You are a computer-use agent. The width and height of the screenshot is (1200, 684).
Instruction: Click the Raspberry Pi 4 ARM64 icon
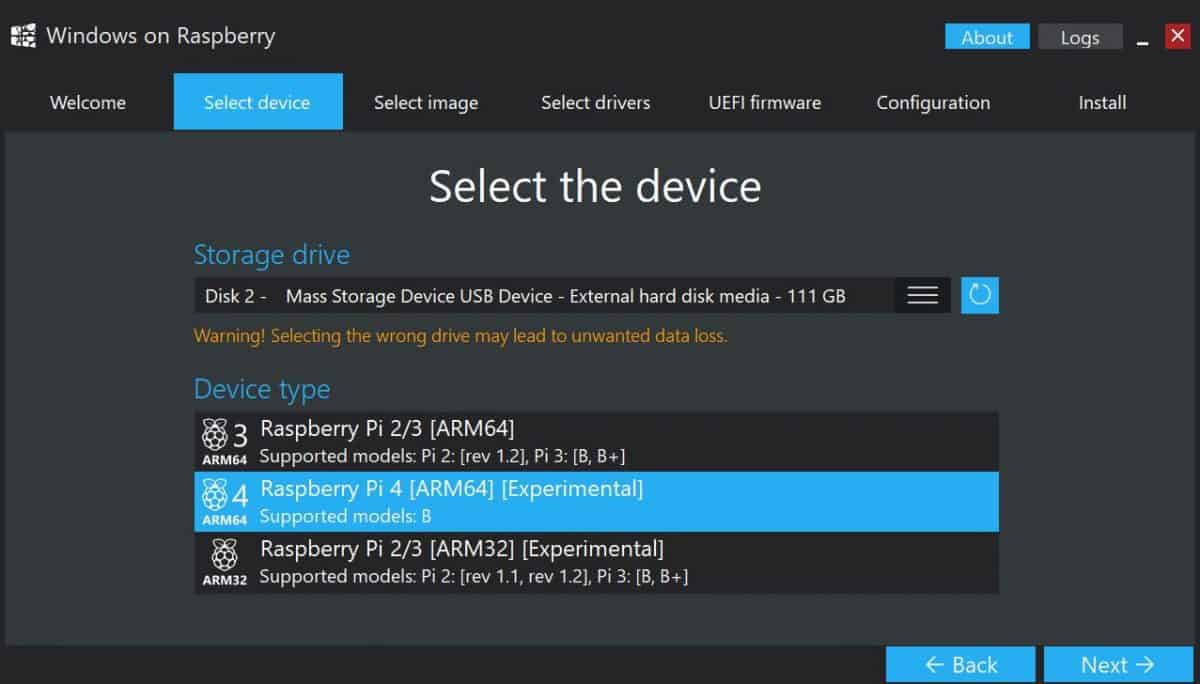click(225, 502)
